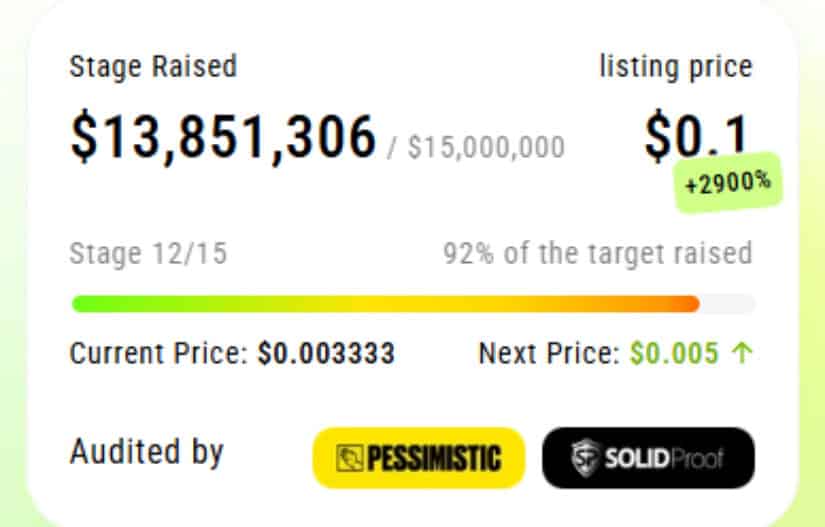This screenshot has height=527, width=825.
Task: Click the Audited by label
Action: (x=147, y=452)
